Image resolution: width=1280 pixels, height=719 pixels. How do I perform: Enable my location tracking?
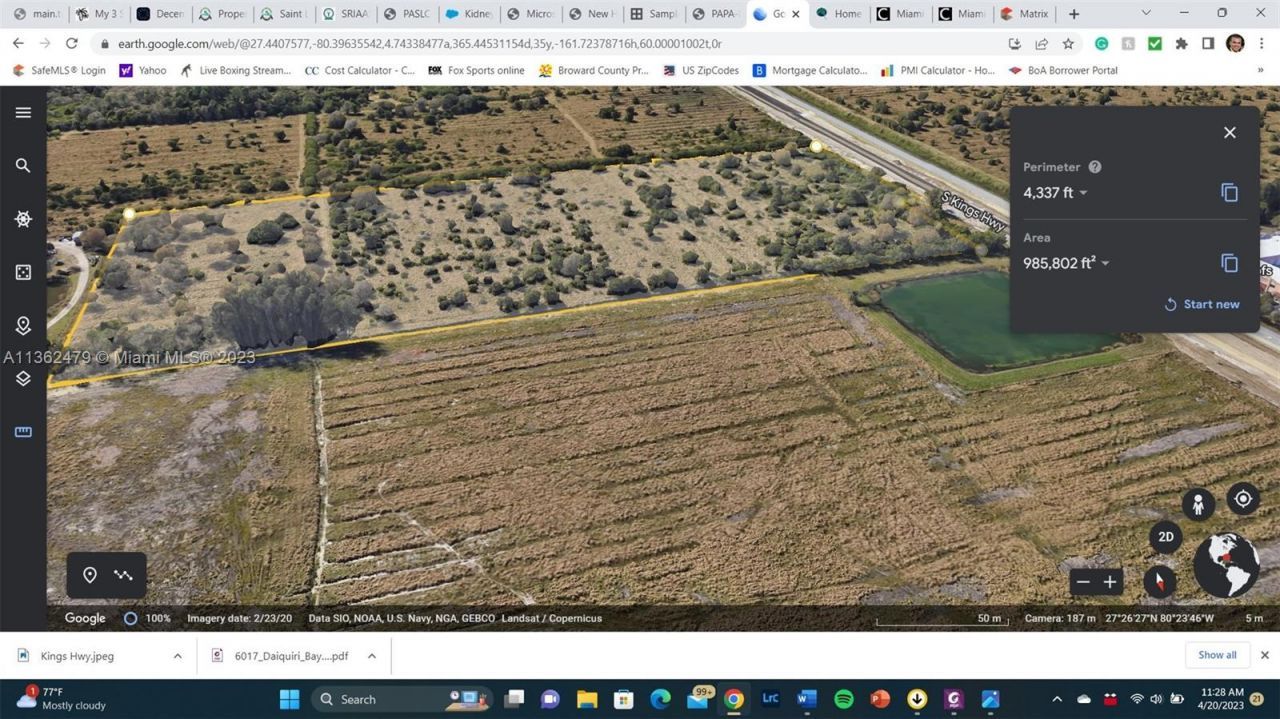coord(1242,498)
